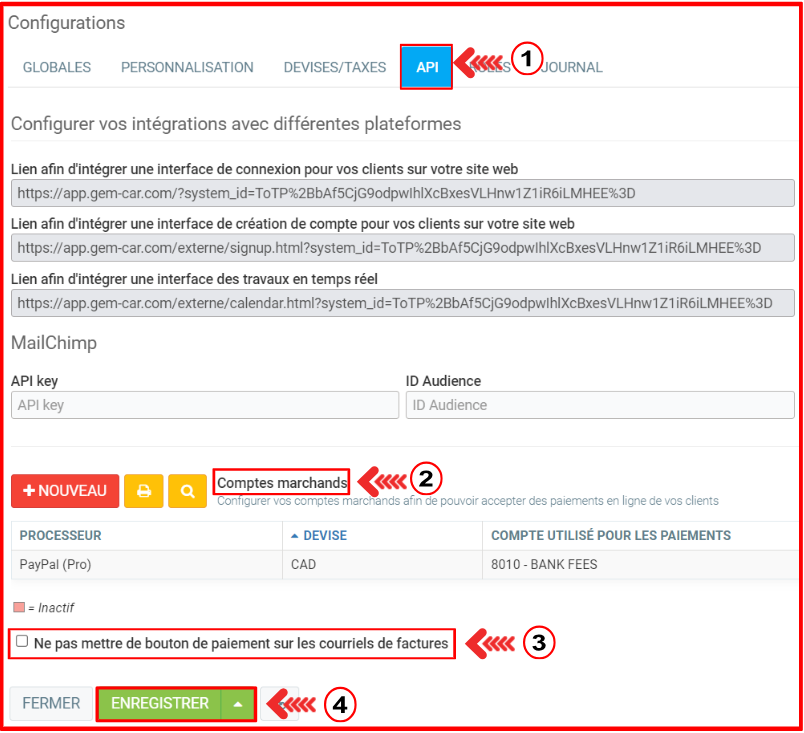The width and height of the screenshot is (804, 733).
Task: Add a merchant account with NOUVEAU
Action: [x=65, y=491]
